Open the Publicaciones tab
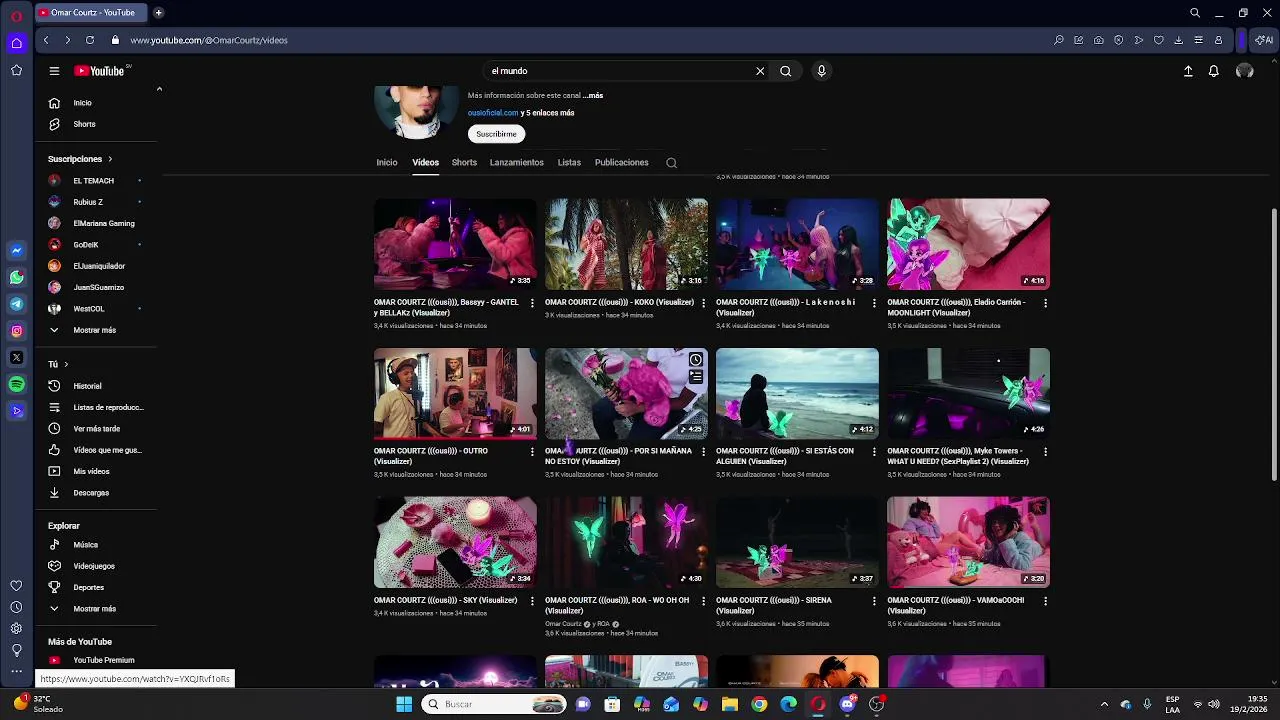Image resolution: width=1280 pixels, height=720 pixels. click(622, 162)
